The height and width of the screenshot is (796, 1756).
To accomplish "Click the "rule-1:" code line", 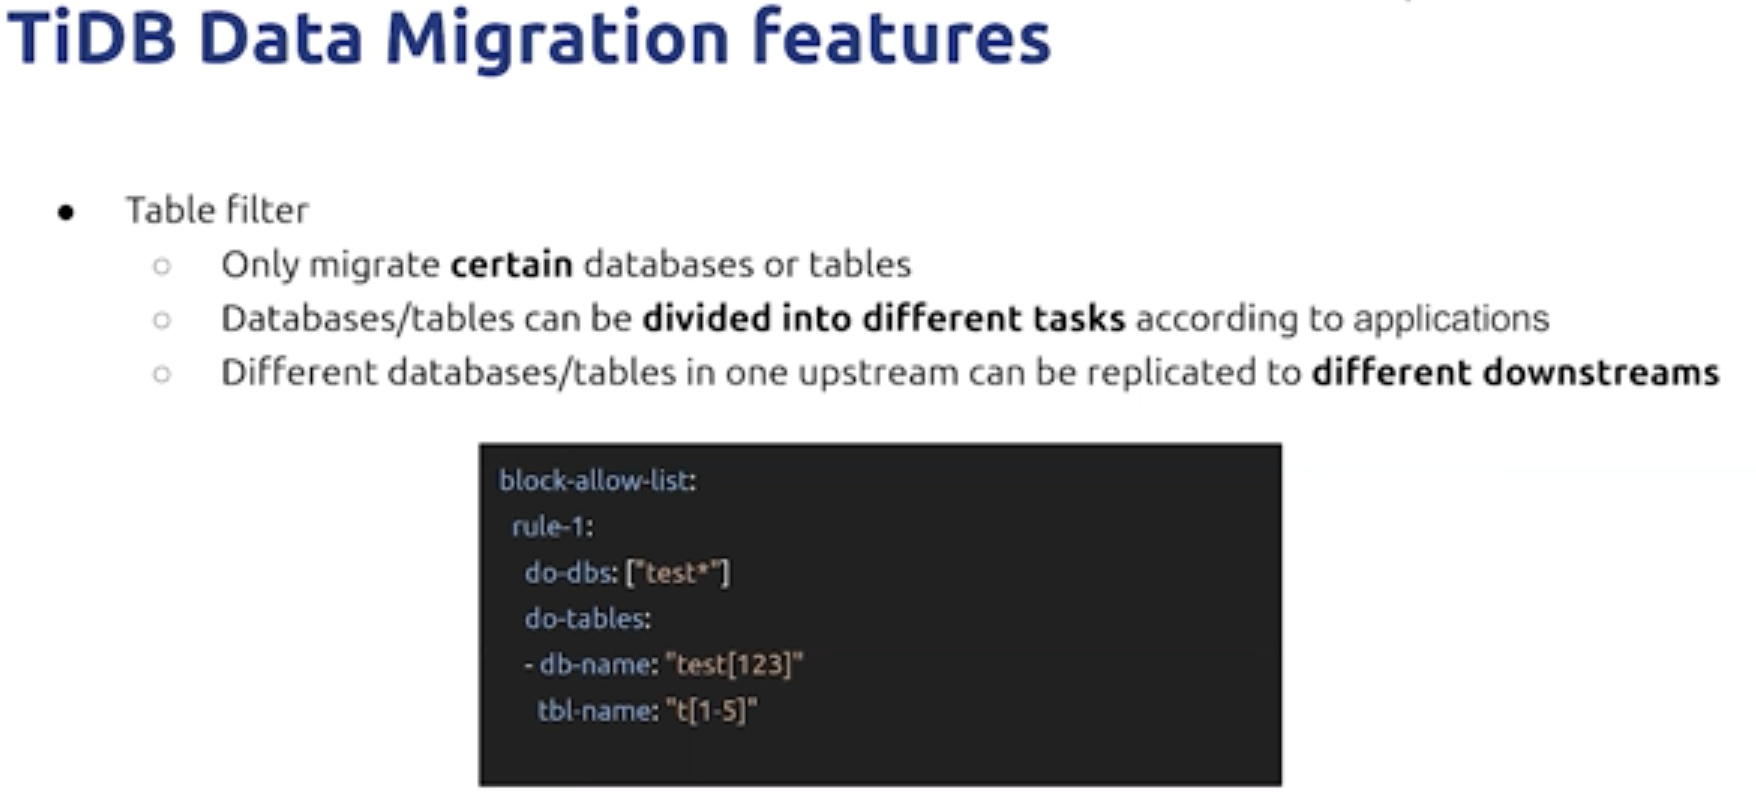I will [552, 527].
